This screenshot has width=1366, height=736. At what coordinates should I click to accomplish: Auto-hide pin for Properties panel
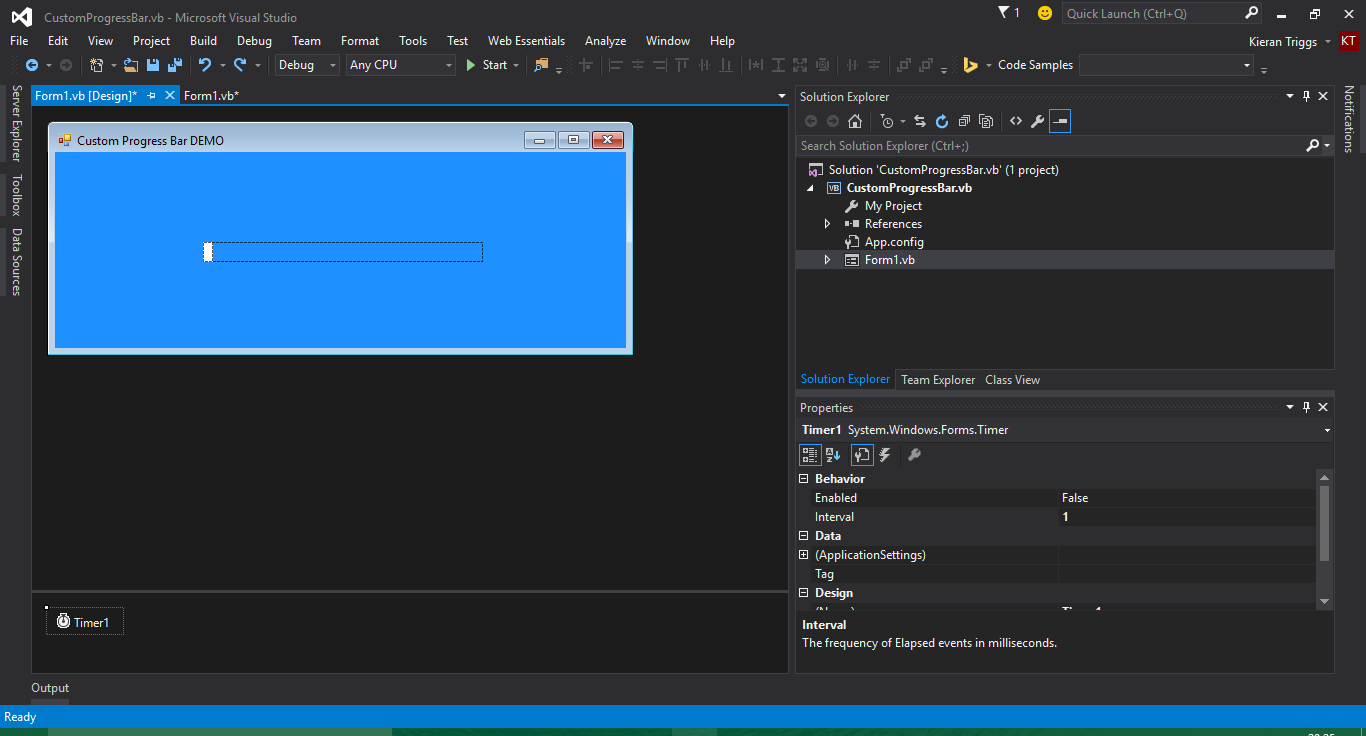[x=1306, y=407]
